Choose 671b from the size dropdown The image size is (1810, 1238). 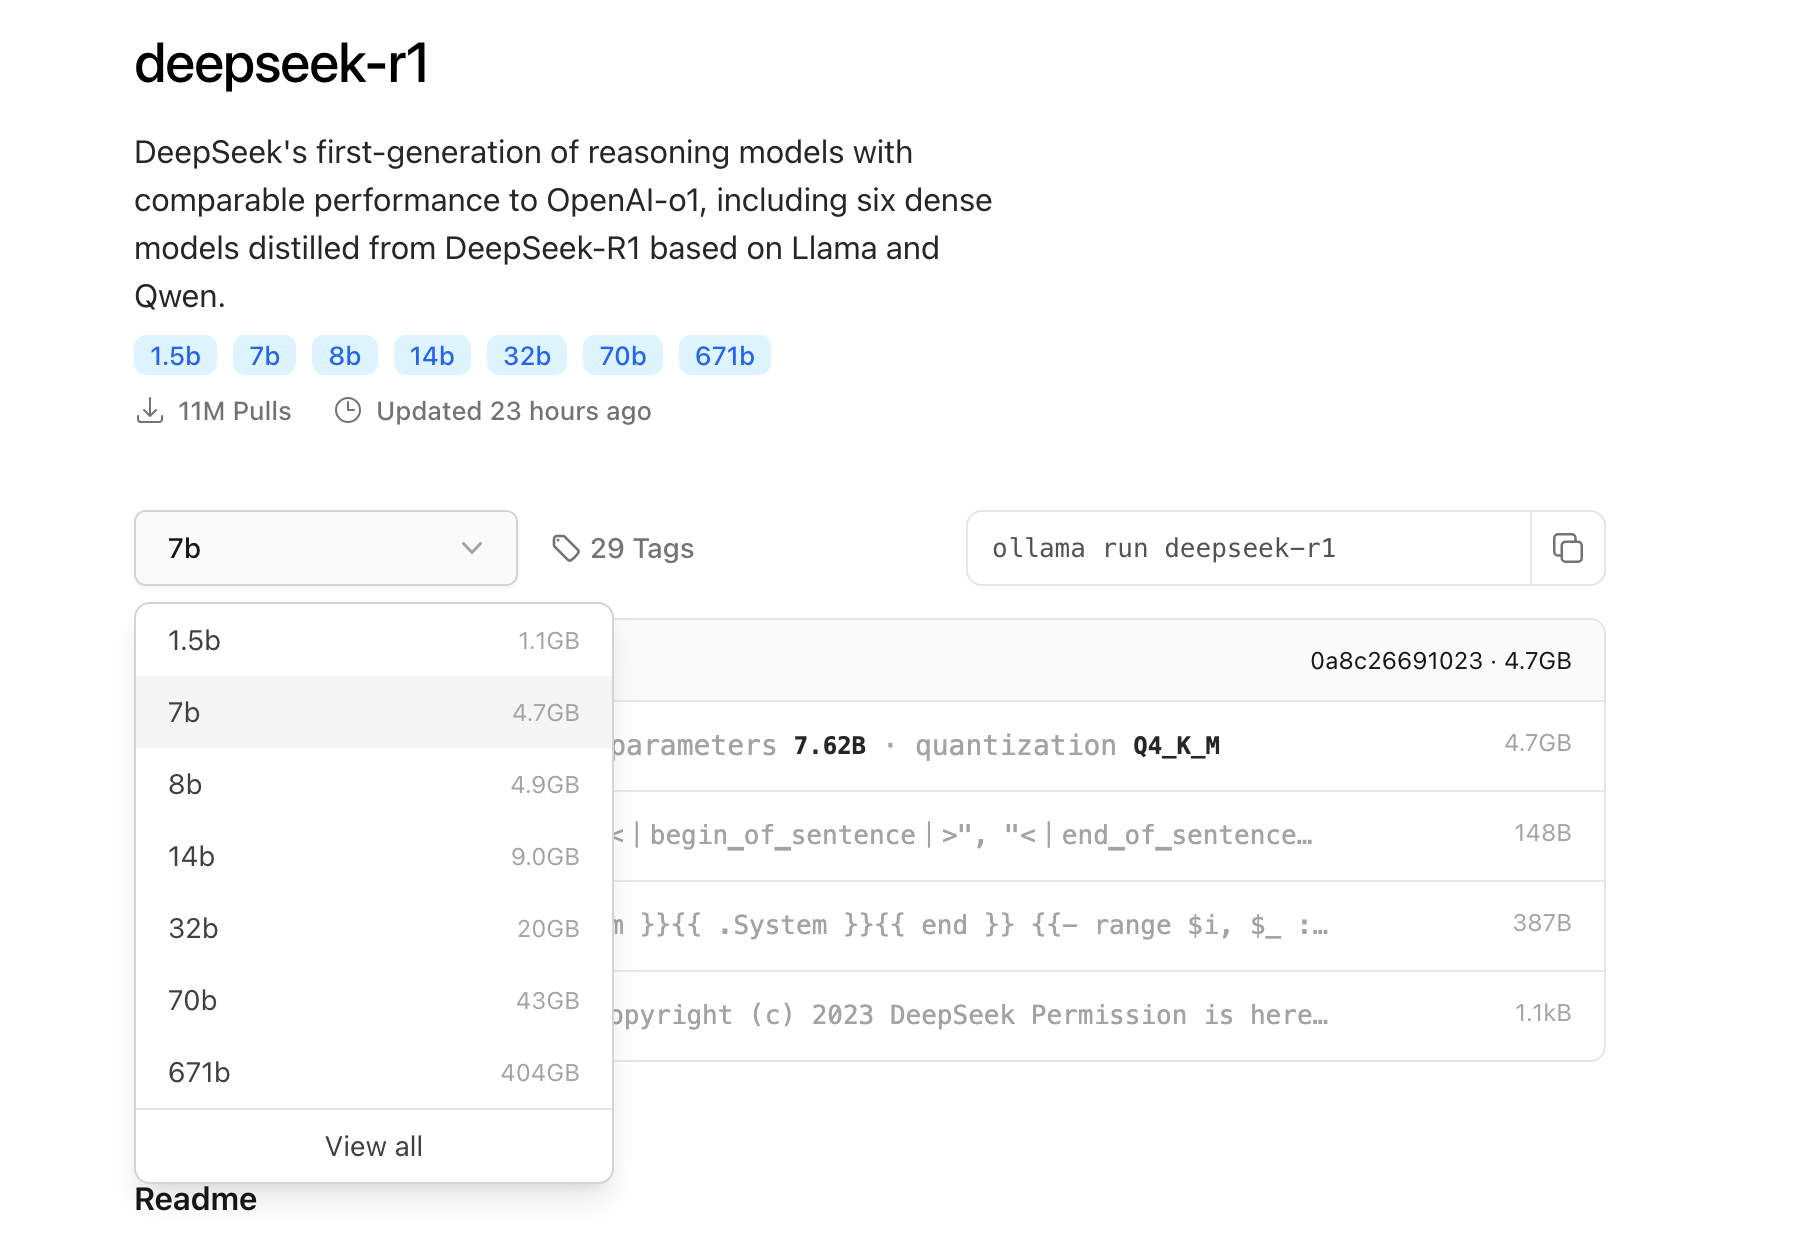(373, 1072)
